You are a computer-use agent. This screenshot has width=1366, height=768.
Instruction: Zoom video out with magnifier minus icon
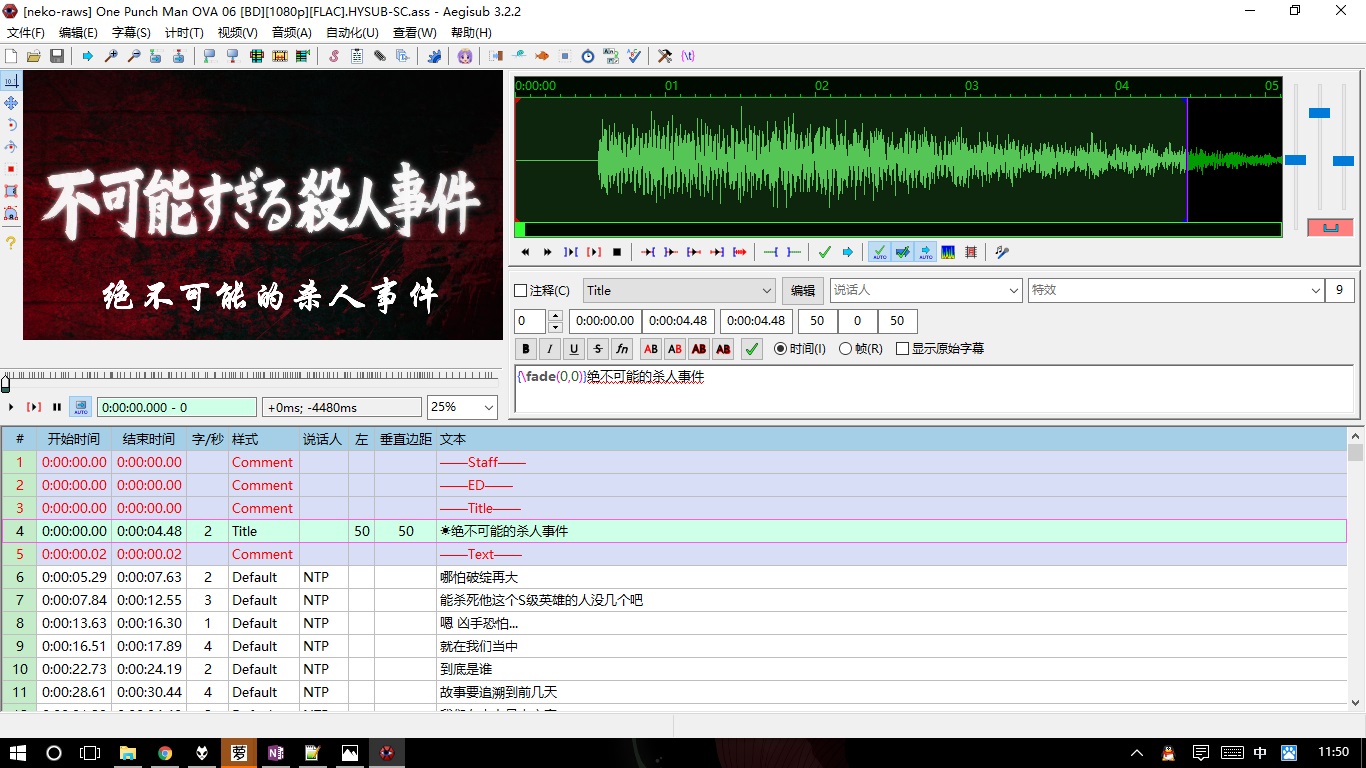[x=133, y=56]
